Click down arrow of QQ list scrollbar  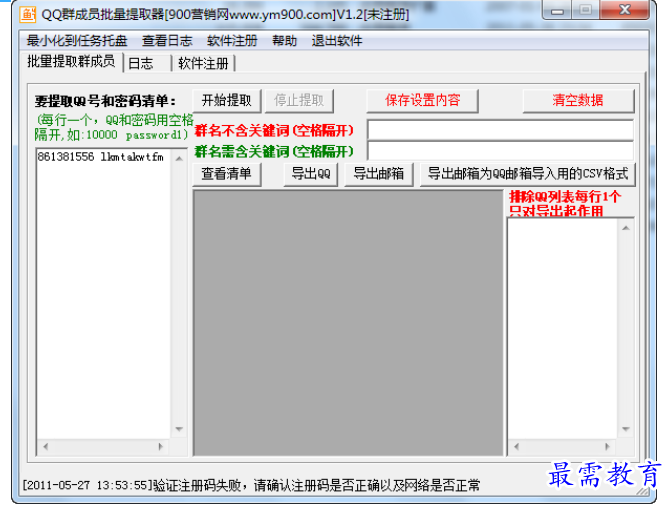tap(179, 429)
